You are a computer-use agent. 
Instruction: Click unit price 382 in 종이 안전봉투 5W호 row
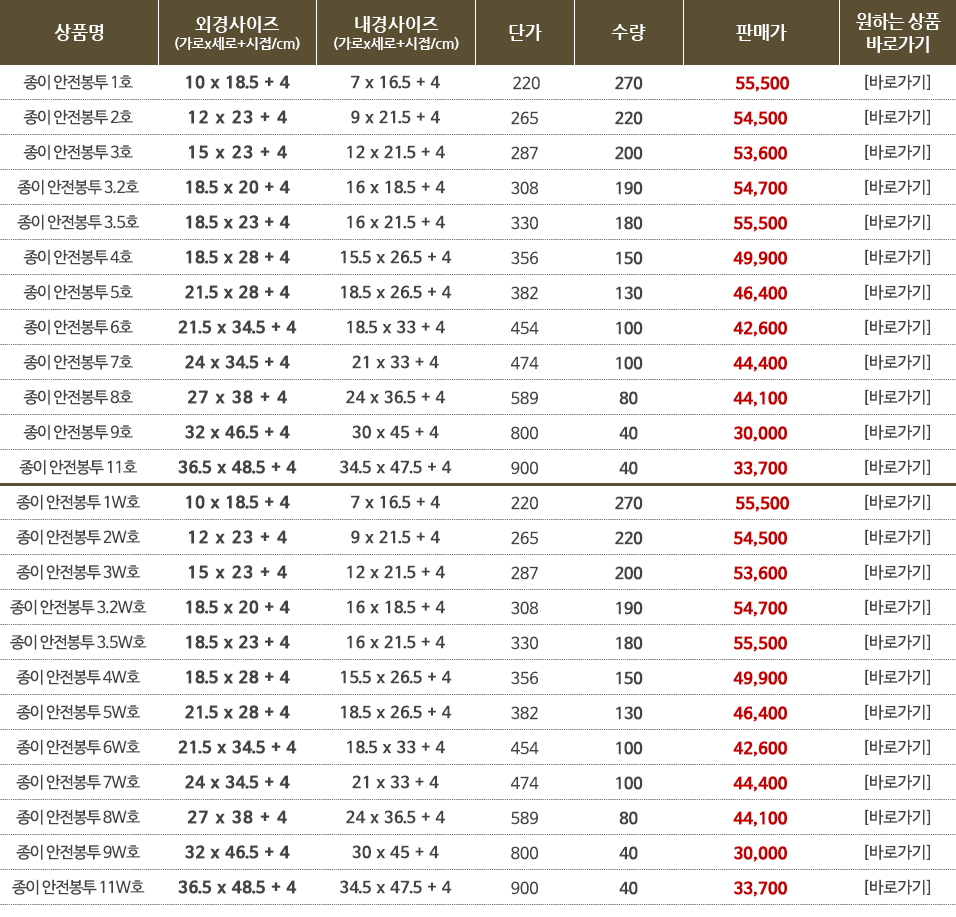click(524, 713)
